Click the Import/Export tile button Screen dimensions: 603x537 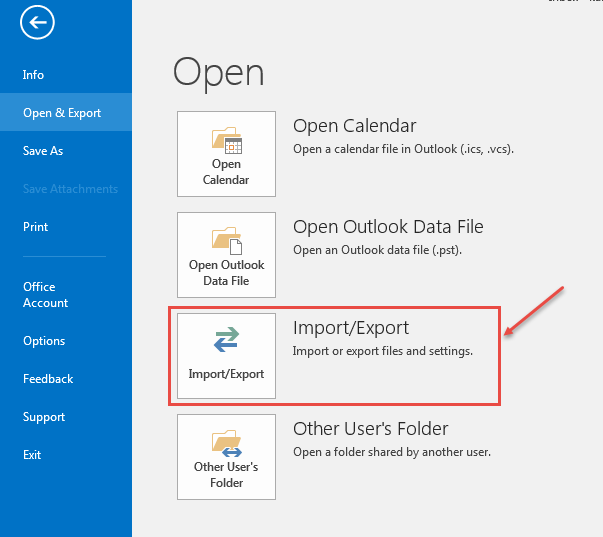(x=226, y=356)
